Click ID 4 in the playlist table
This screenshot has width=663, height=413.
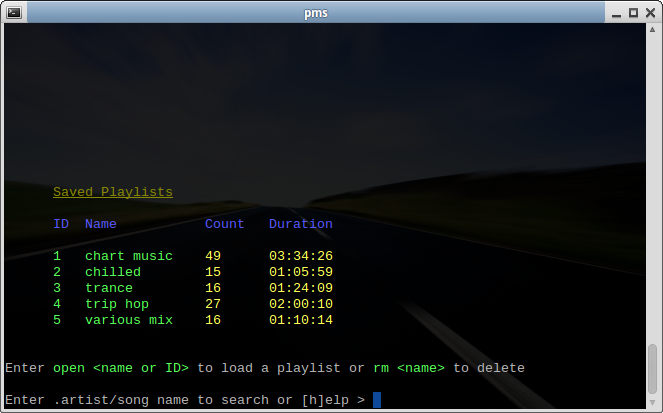coord(57,304)
